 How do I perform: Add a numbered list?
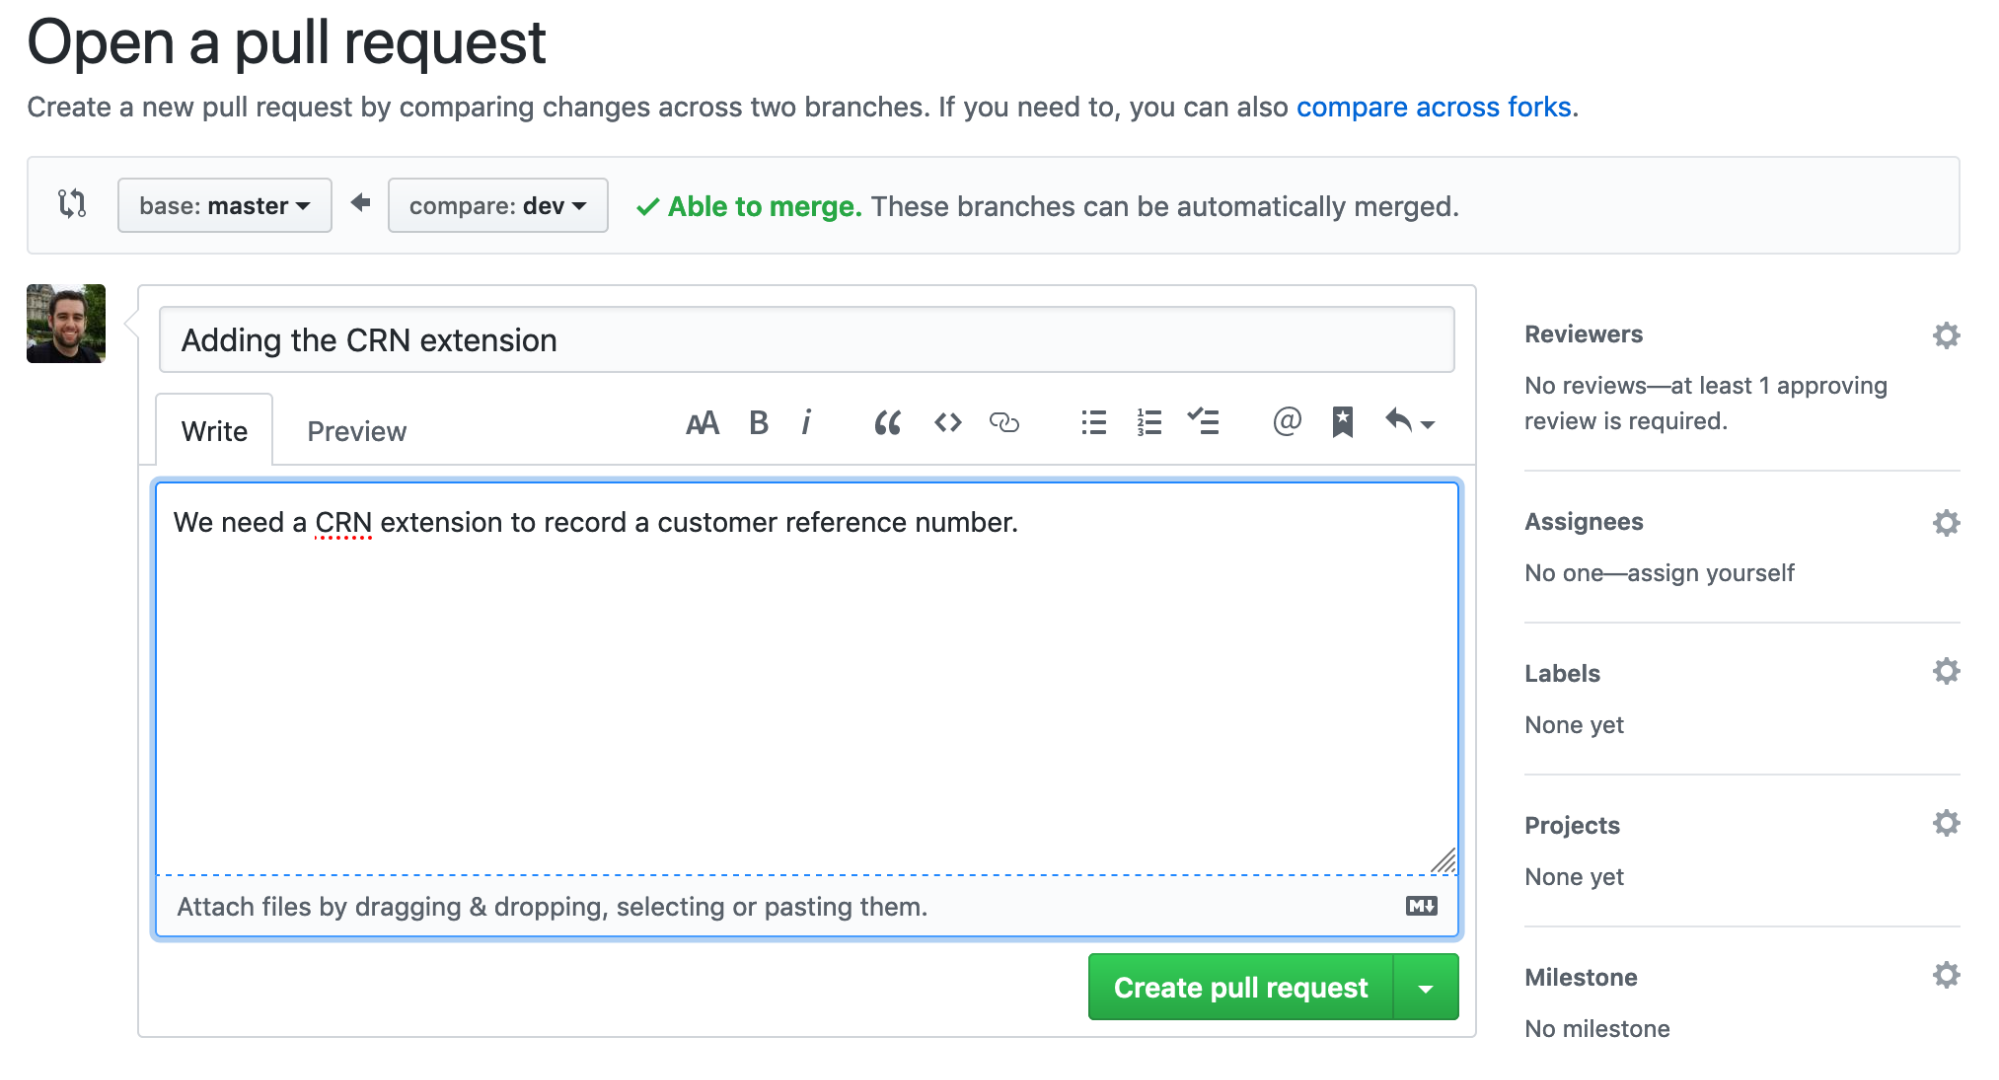pos(1149,423)
